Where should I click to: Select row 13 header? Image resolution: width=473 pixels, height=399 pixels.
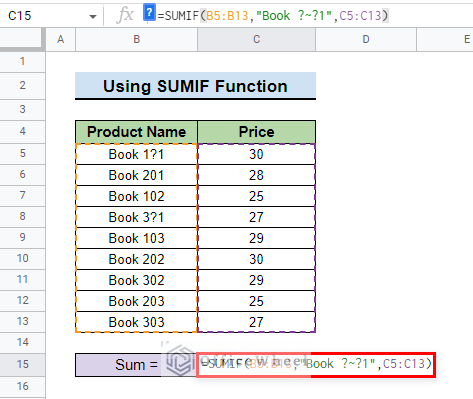22,322
